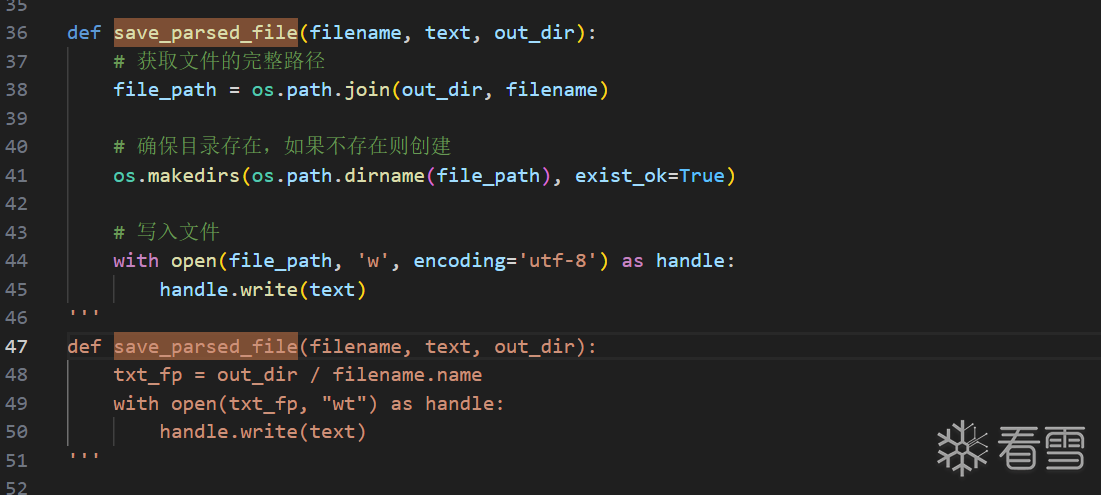Click the encoding keyword on line 44
Image resolution: width=1101 pixels, height=495 pixels.
tap(459, 261)
